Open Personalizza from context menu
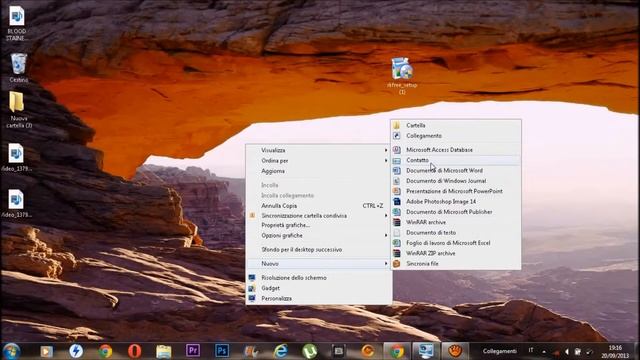Viewport: 640px width, 360px height. tap(318, 298)
